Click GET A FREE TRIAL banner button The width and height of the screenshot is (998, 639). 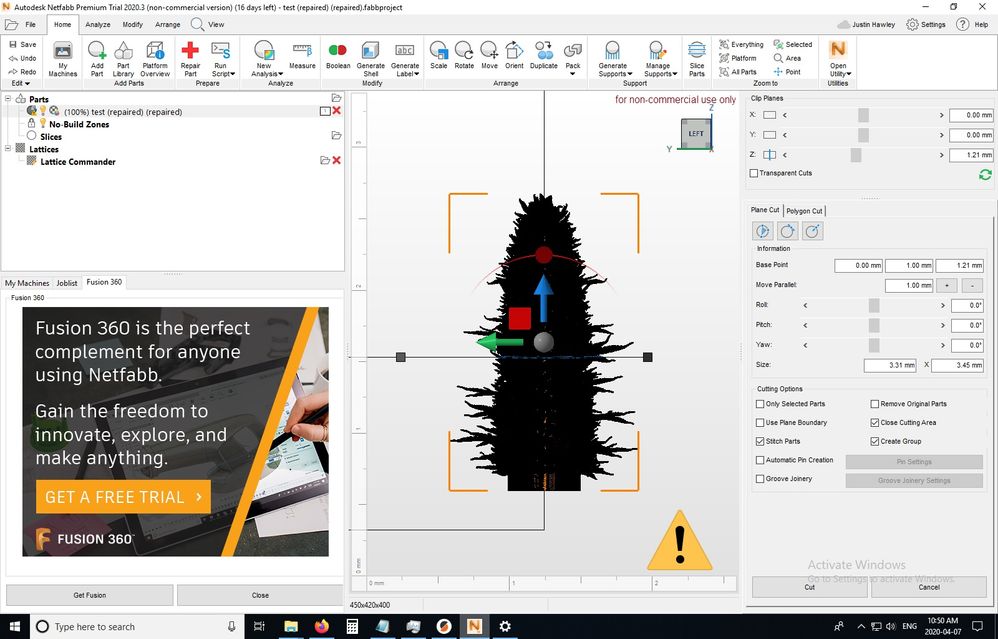tap(123, 497)
